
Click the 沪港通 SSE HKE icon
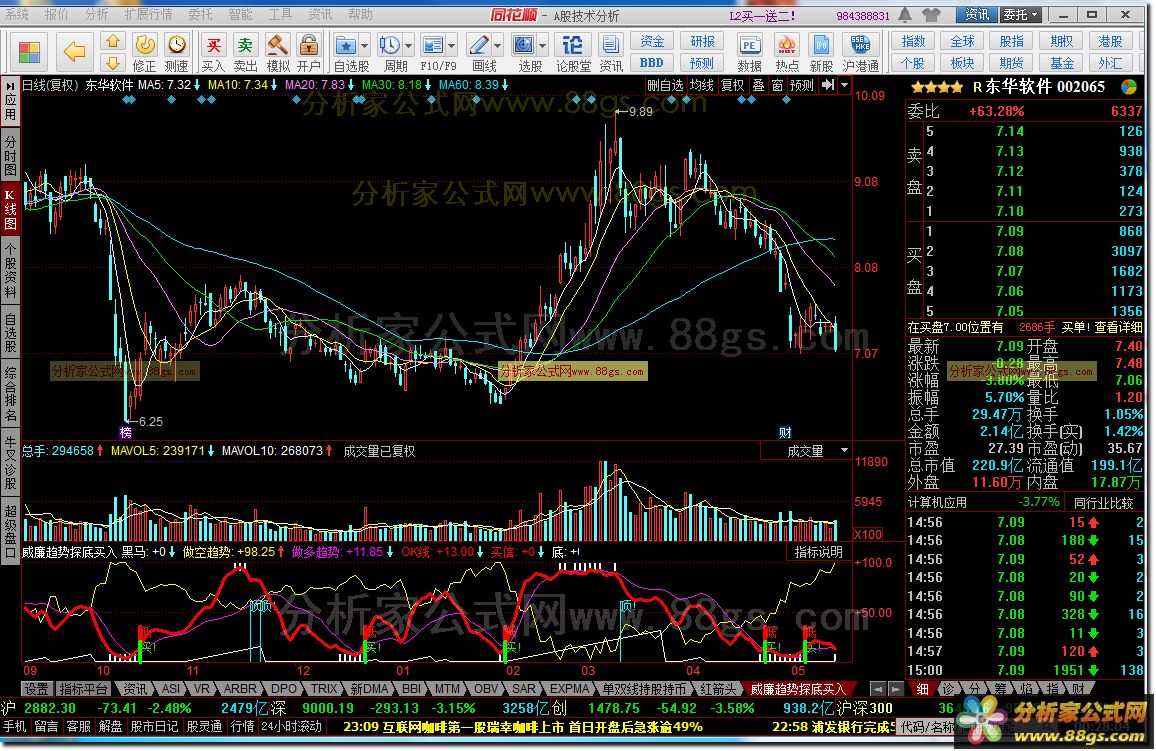click(x=860, y=53)
